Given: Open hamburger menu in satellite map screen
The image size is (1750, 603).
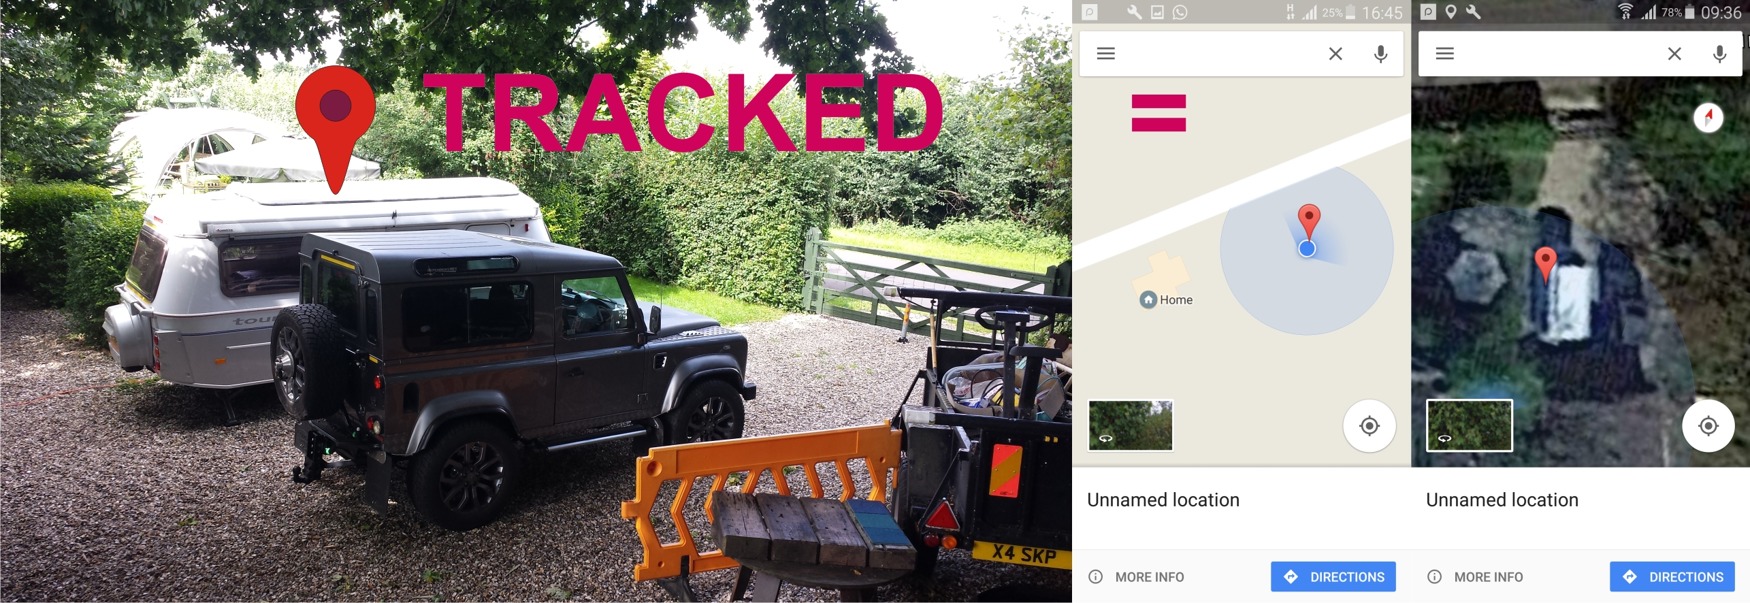Looking at the screenshot, I should (1444, 54).
